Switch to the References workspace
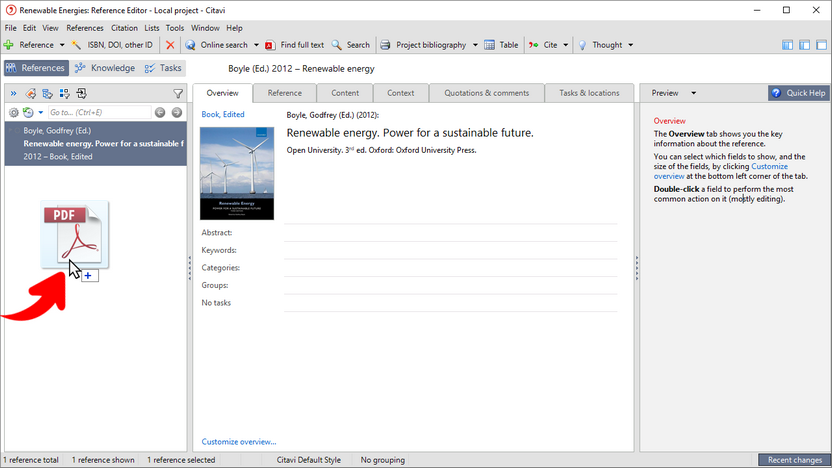This screenshot has width=832, height=468. (36, 68)
